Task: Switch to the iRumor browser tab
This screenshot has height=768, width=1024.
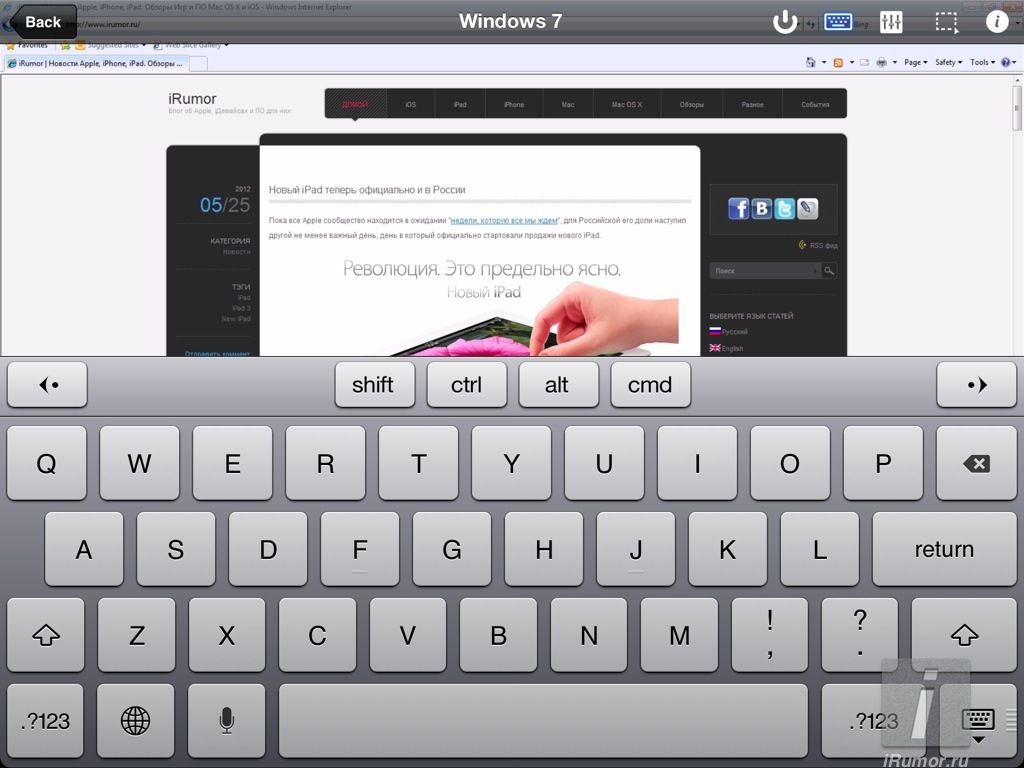Action: click(x=97, y=63)
